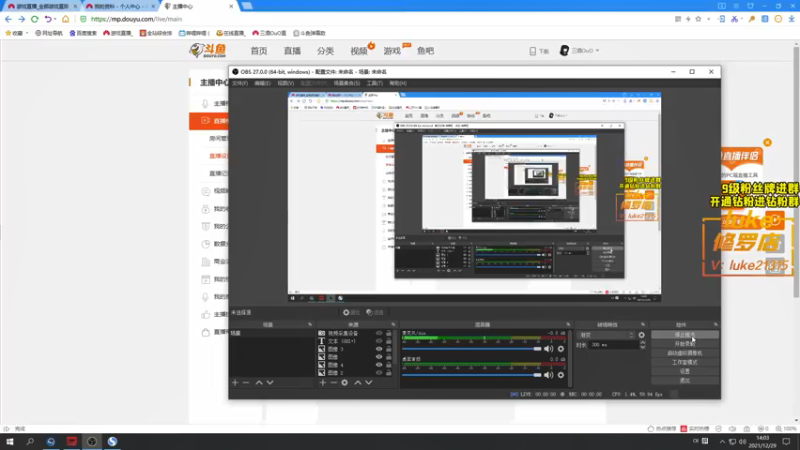The image size is (800, 450).
Task: Mute the desktop audio speaker icon
Action: tap(548, 375)
